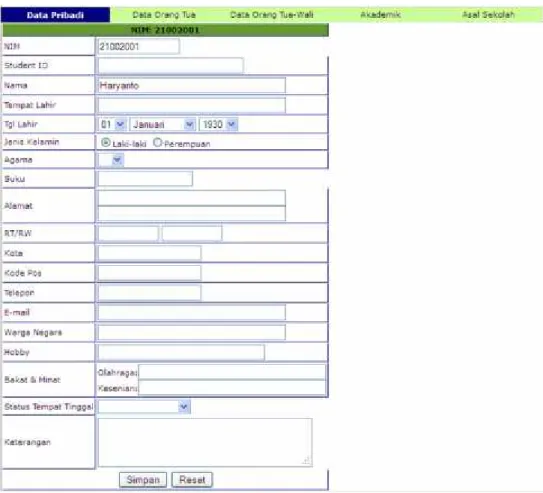
Task: Click the first Alamat line field
Action: pyautogui.click(x=192, y=198)
